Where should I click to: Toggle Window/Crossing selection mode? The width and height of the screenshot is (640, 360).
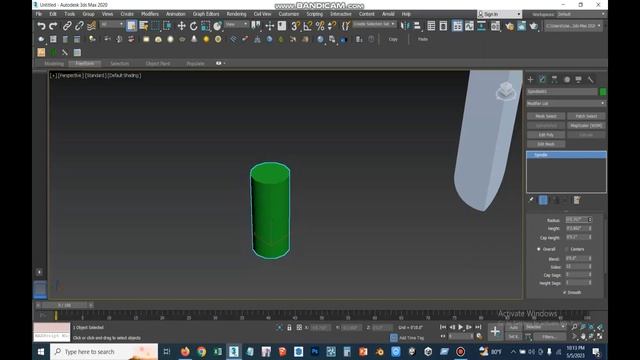pyautogui.click(x=167, y=26)
